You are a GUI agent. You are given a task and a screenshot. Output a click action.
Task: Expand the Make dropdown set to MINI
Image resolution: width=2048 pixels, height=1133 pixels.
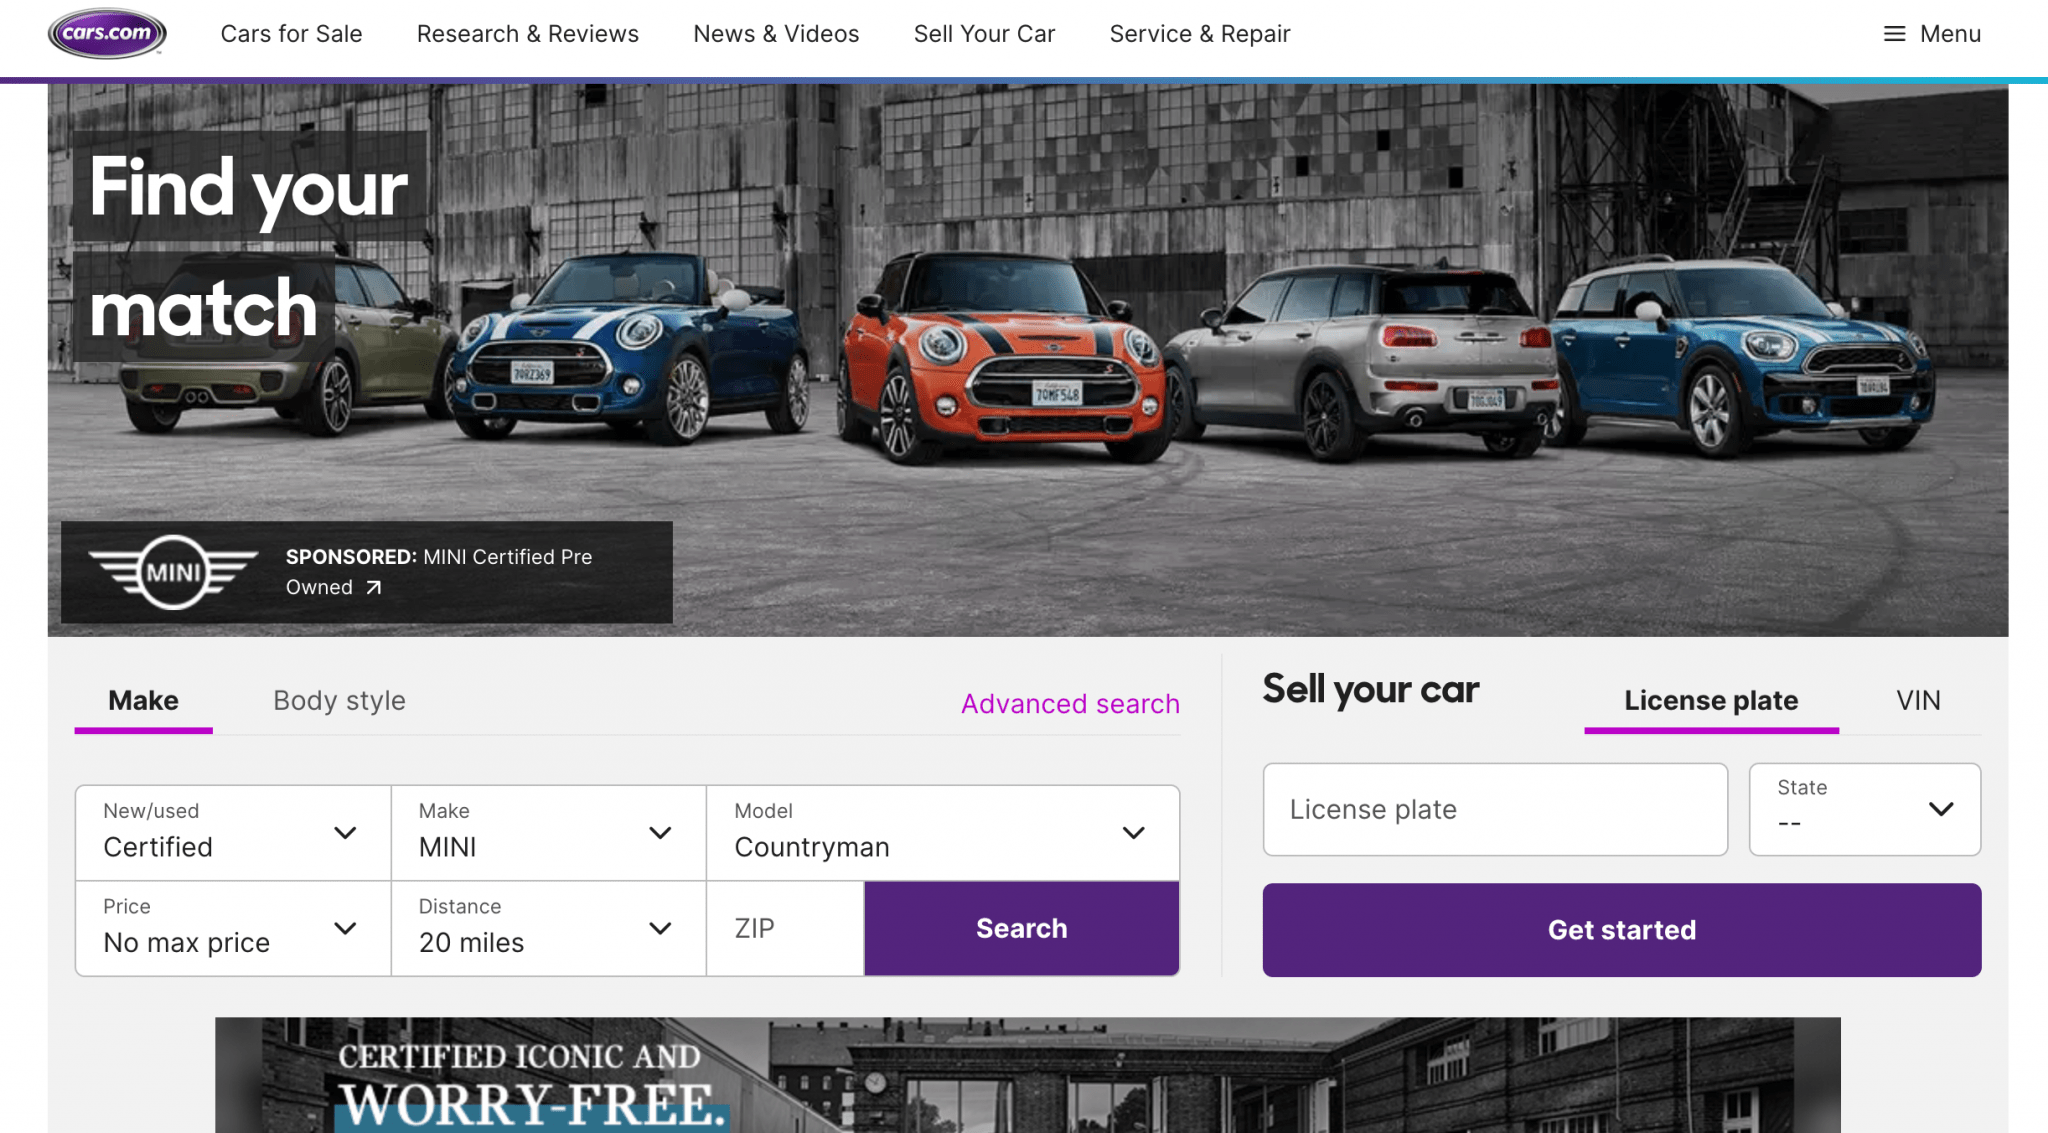tap(547, 831)
